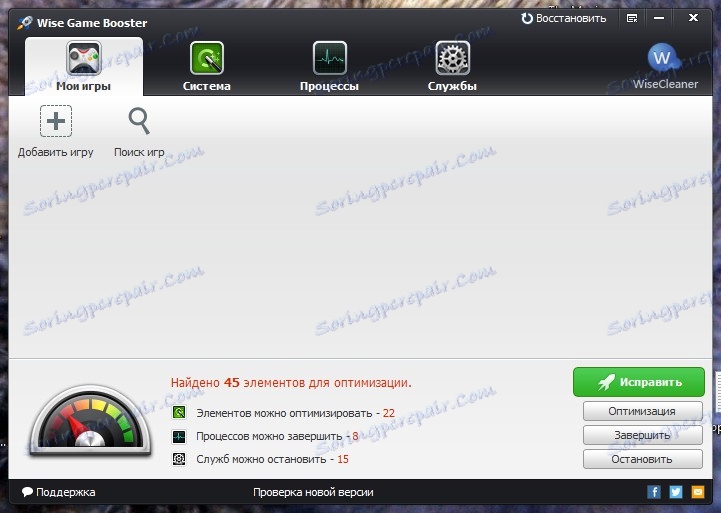This screenshot has height=513, width=721.
Task: Click text Процессов можно завершить - 8
Action: [277, 436]
